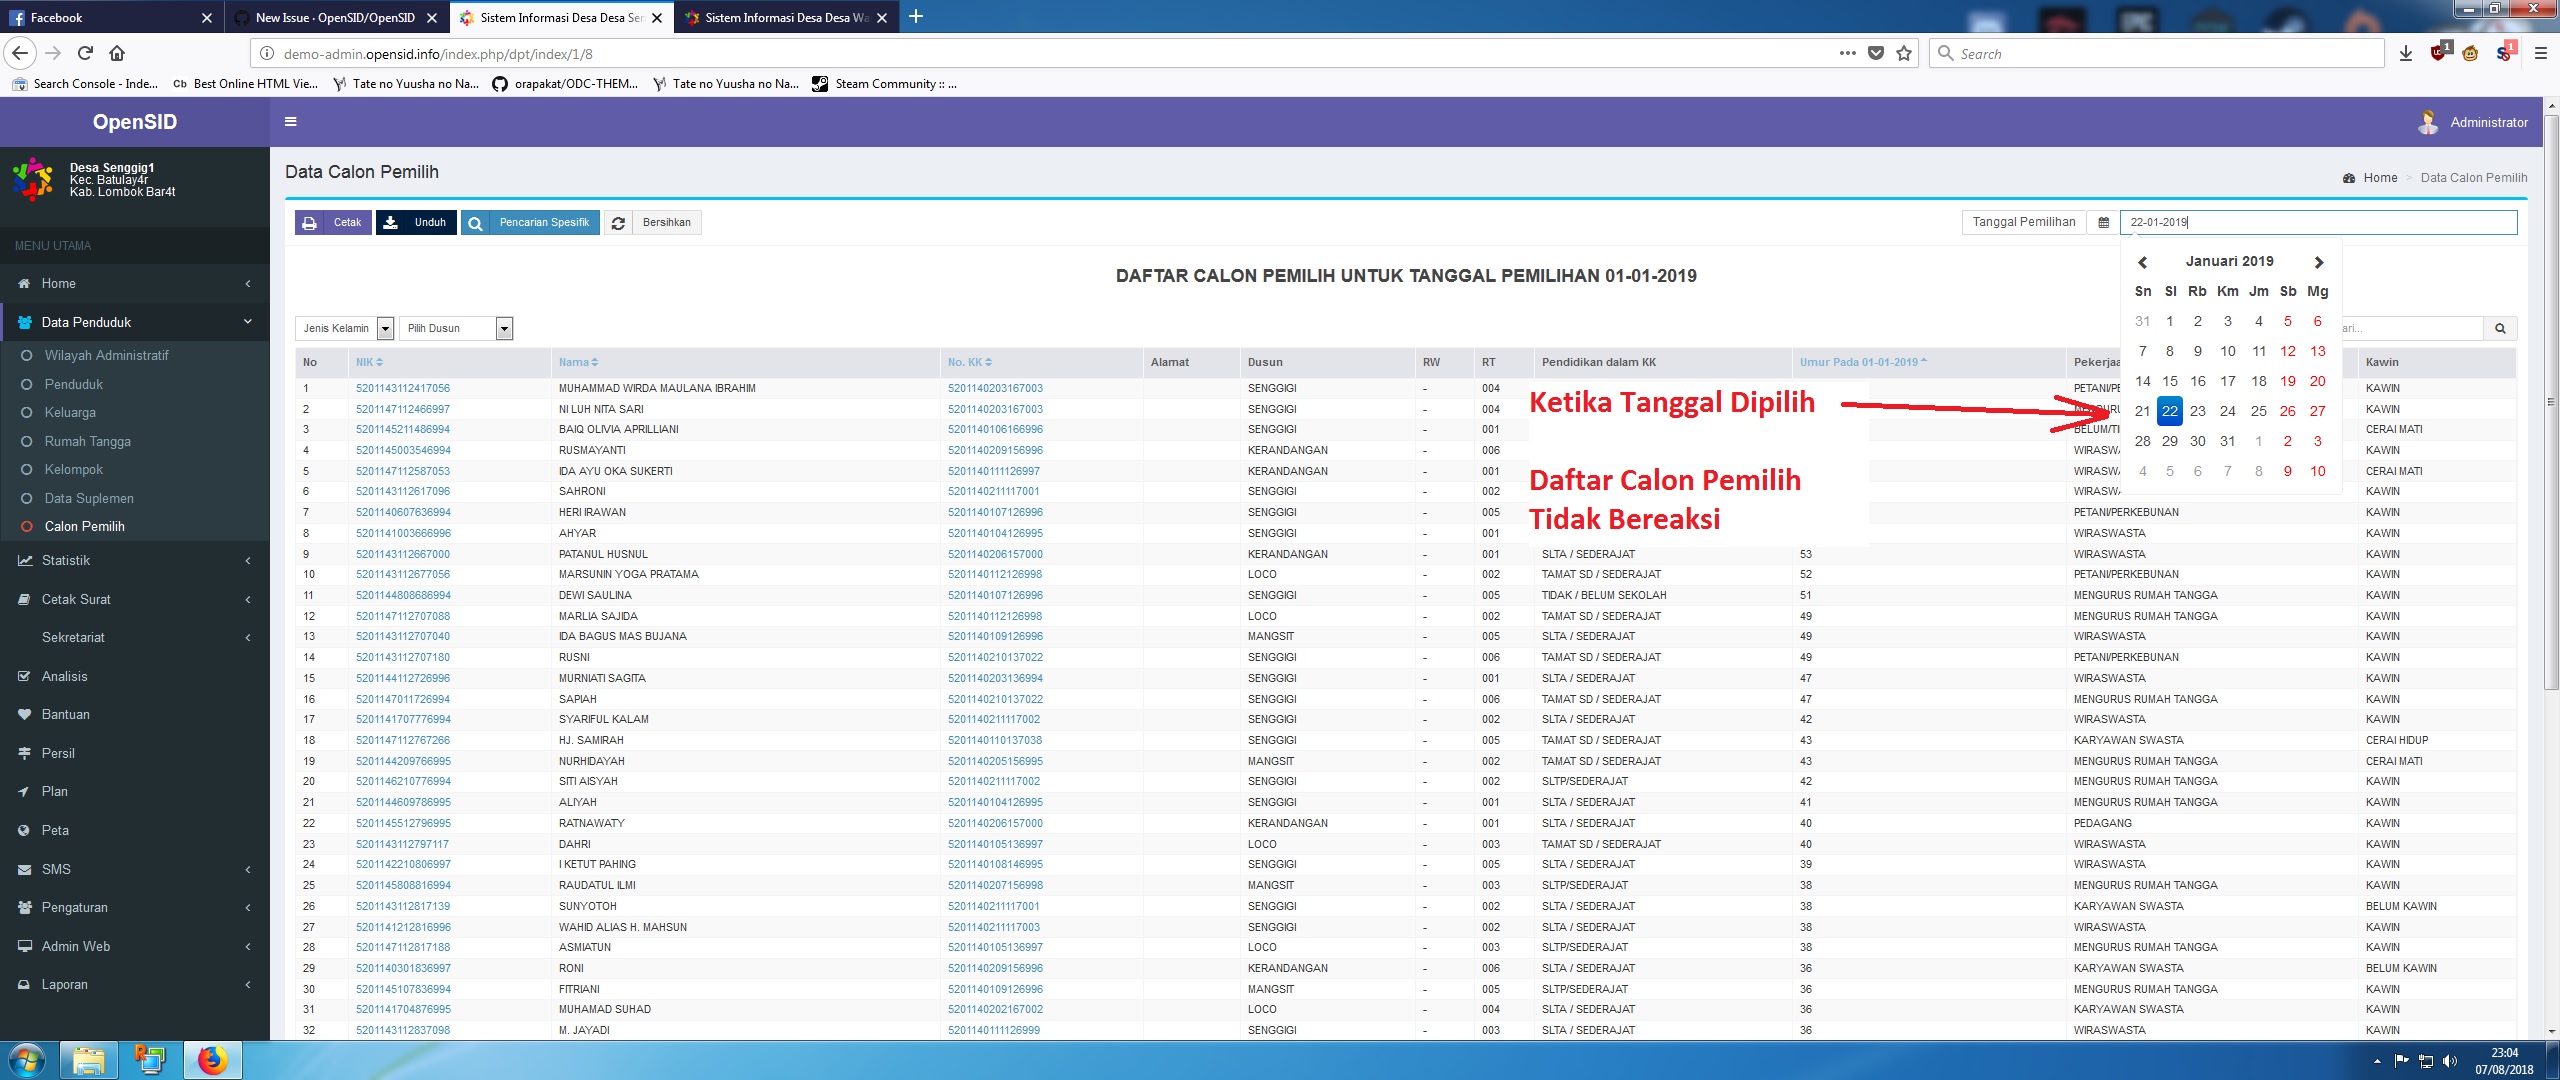Viewport: 2560px width, 1080px height.
Task: Toggle the sidebar with the hamburger icon
Action: [x=291, y=121]
